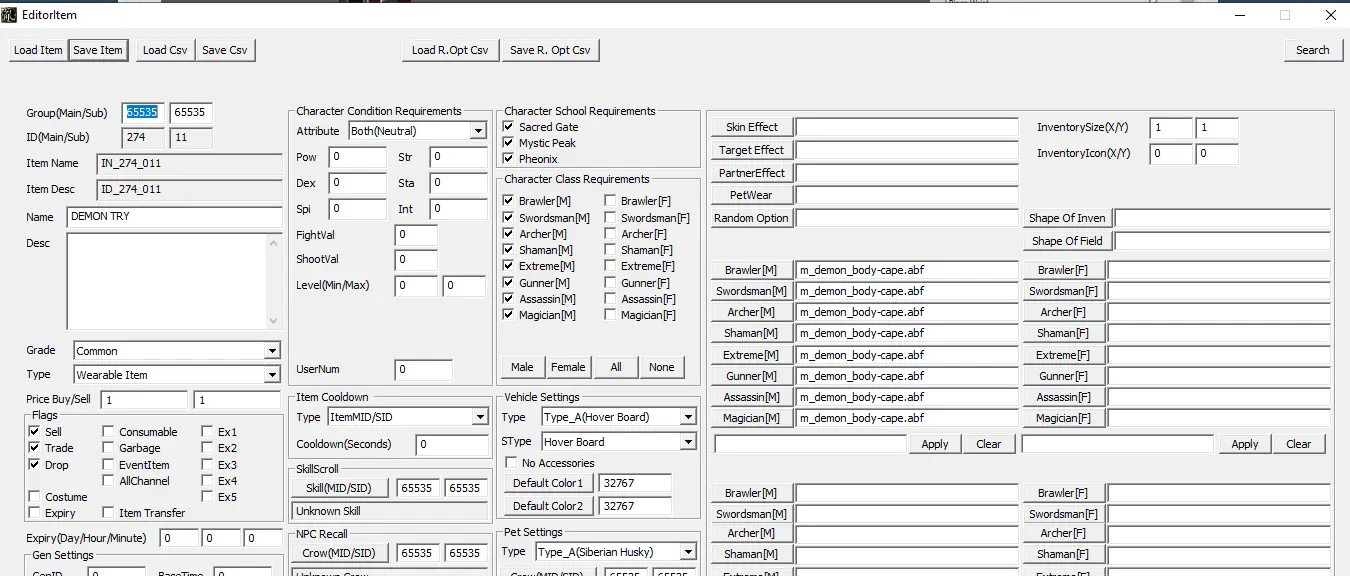Click the Desc box scroll down arrow
This screenshot has height=576, width=1350.
(x=274, y=321)
